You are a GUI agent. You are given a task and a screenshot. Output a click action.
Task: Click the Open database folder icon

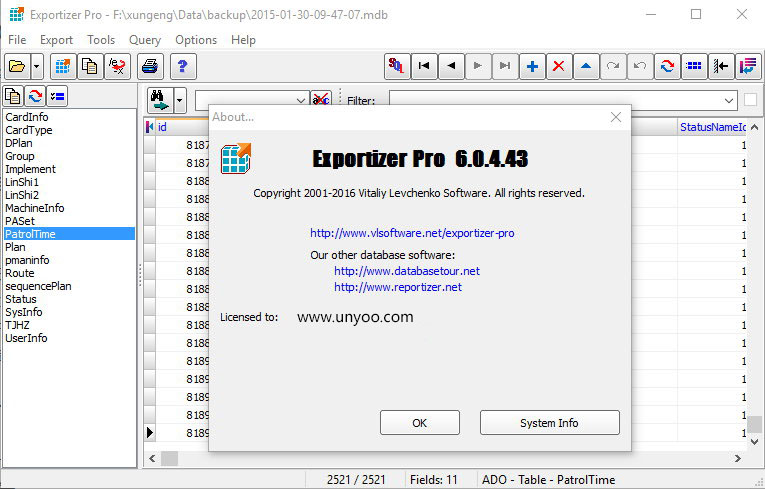click(17, 66)
